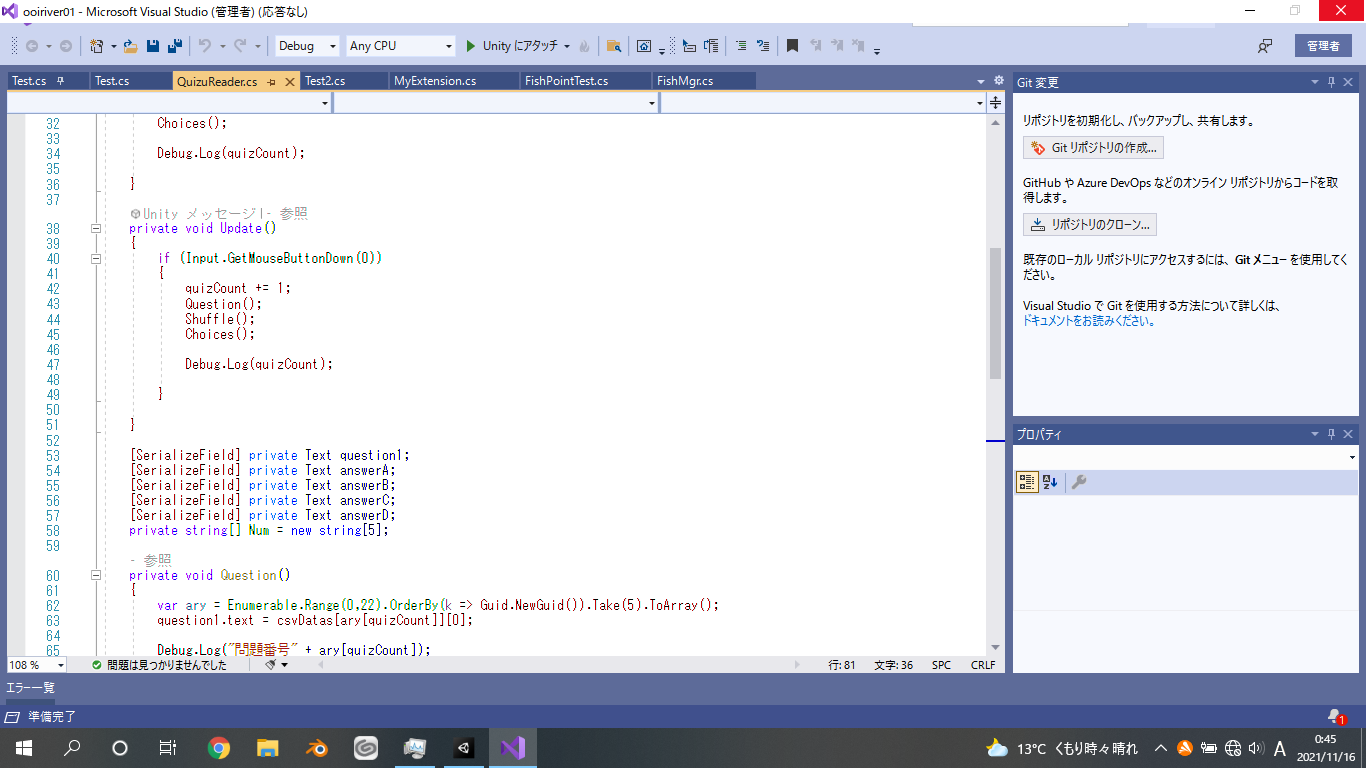Click the CRLF line ending indicator

pyautogui.click(x=982, y=665)
